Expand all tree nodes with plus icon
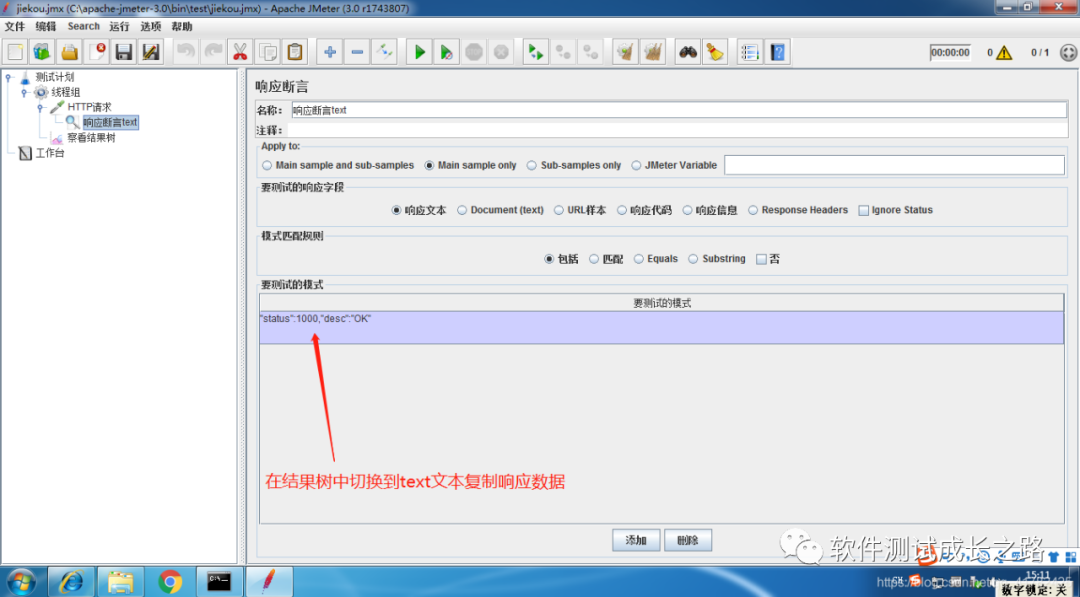The image size is (1080, 597). (329, 52)
